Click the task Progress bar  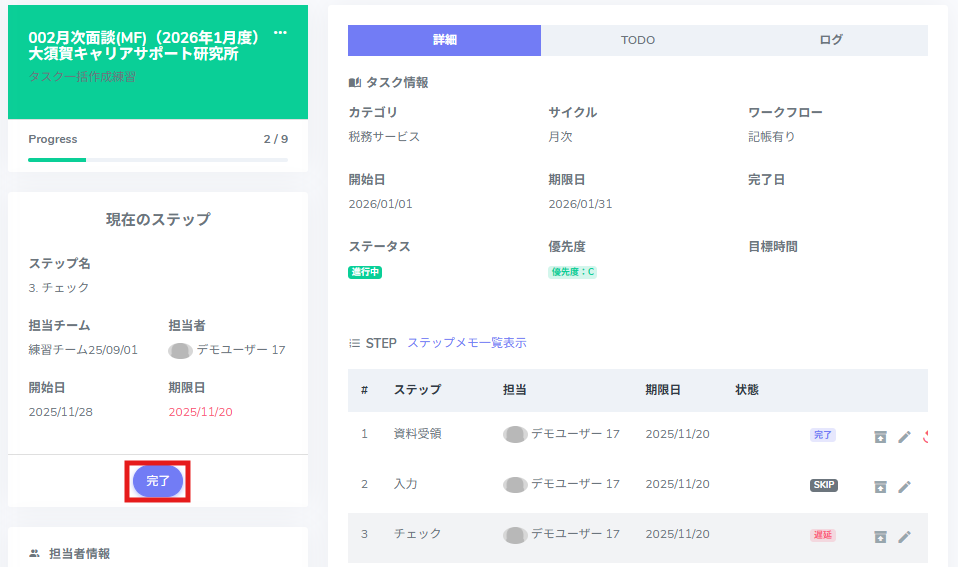point(158,159)
